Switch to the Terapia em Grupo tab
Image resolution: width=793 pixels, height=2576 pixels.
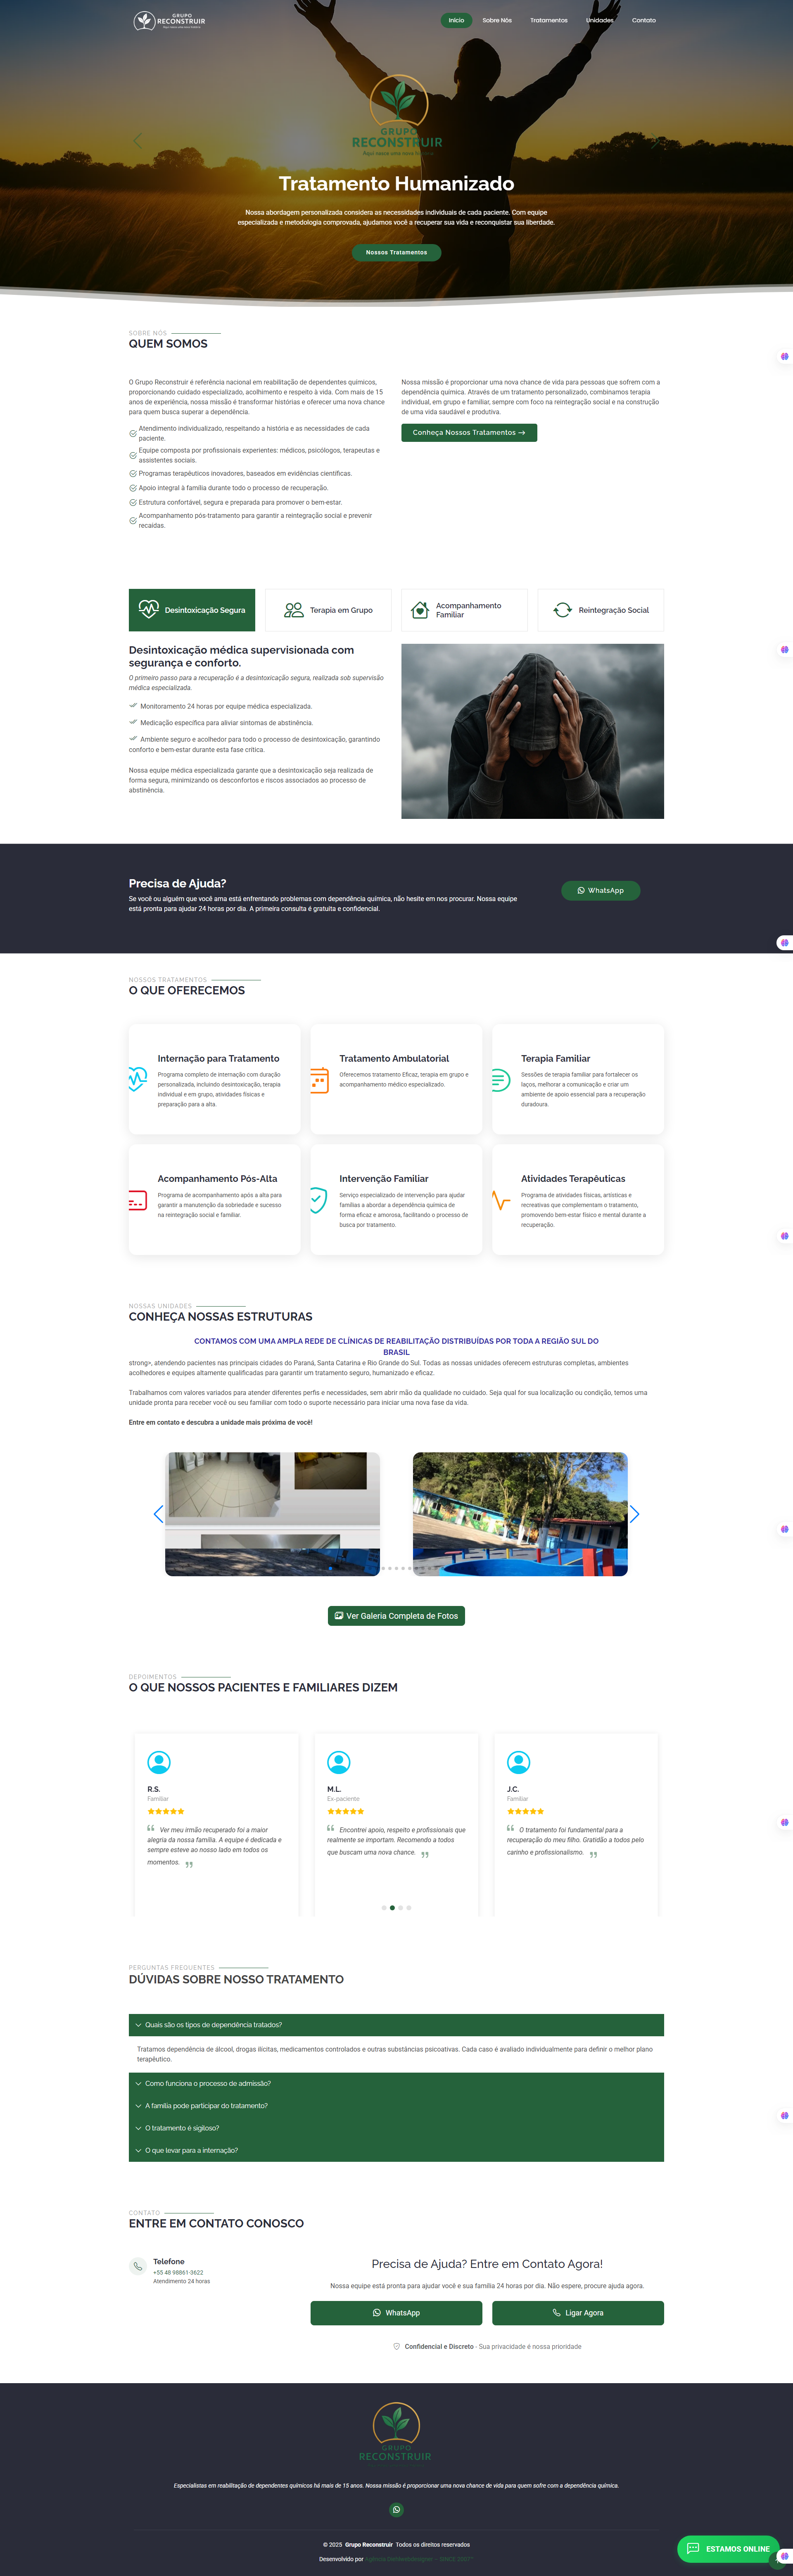click(328, 610)
